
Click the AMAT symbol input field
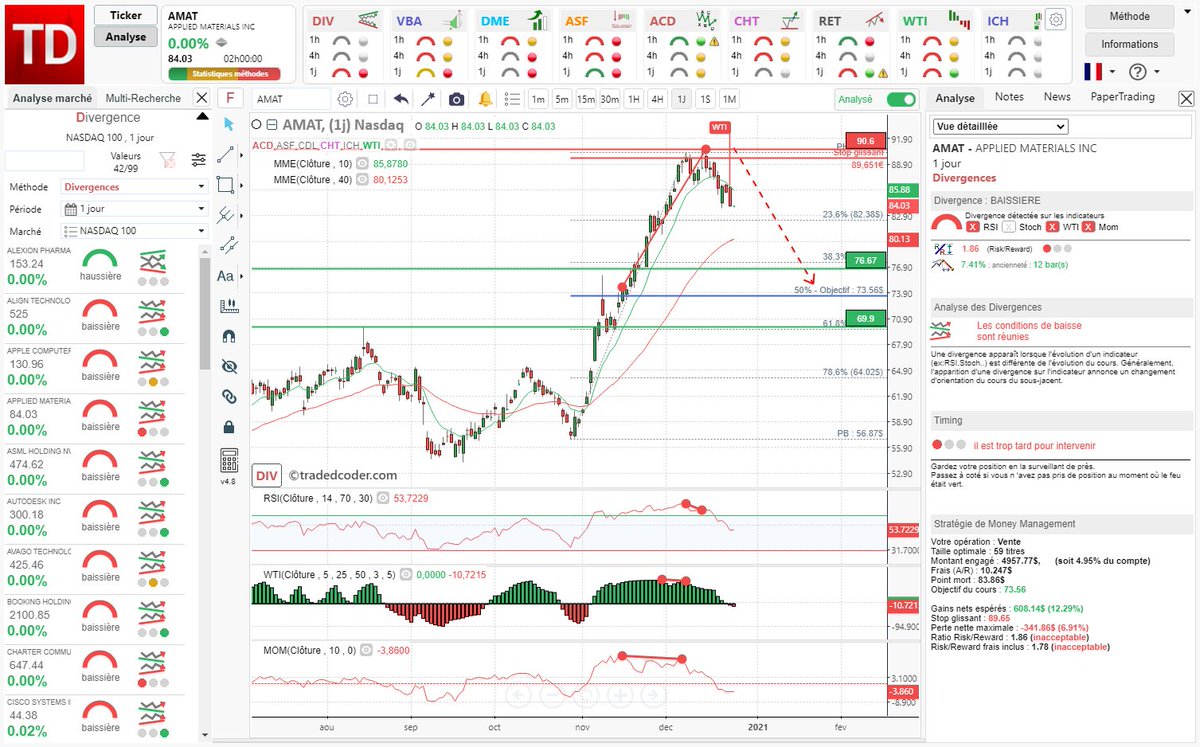coord(291,99)
